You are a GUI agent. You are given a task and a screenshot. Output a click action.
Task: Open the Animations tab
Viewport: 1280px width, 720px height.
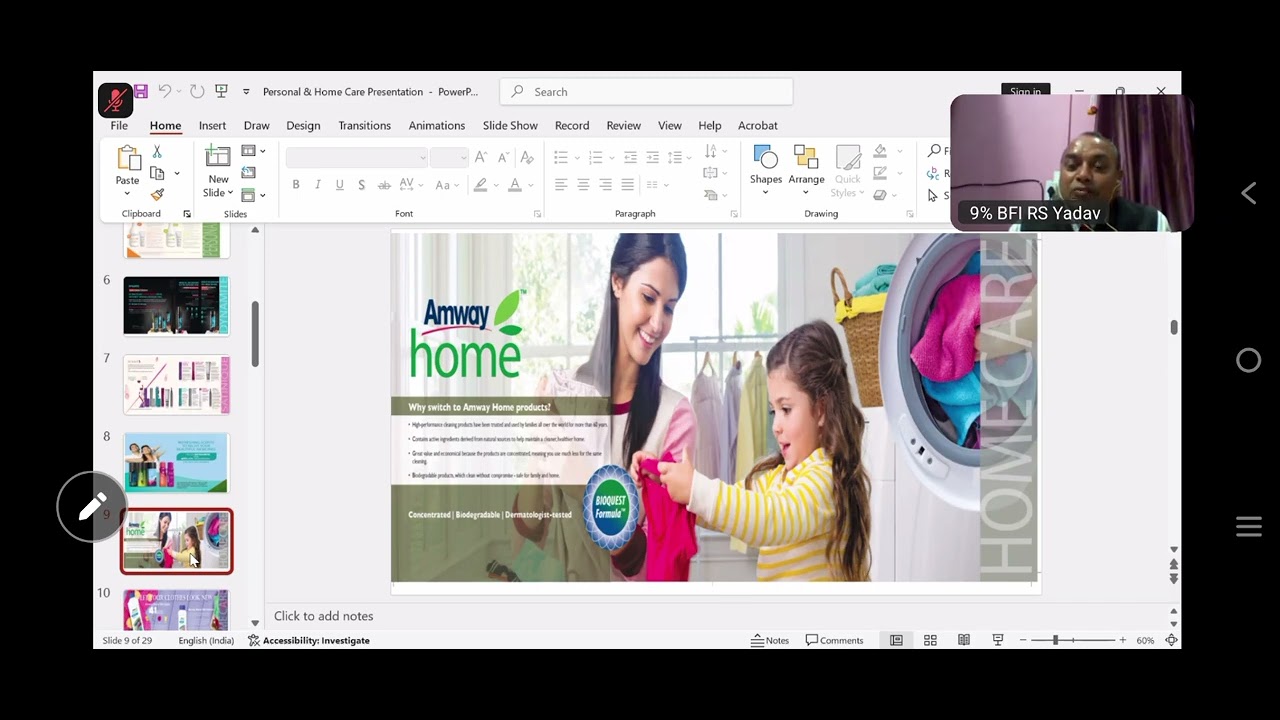coord(437,125)
